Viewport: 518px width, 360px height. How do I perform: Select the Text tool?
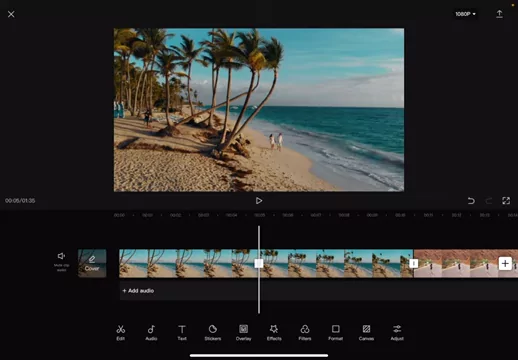182,333
